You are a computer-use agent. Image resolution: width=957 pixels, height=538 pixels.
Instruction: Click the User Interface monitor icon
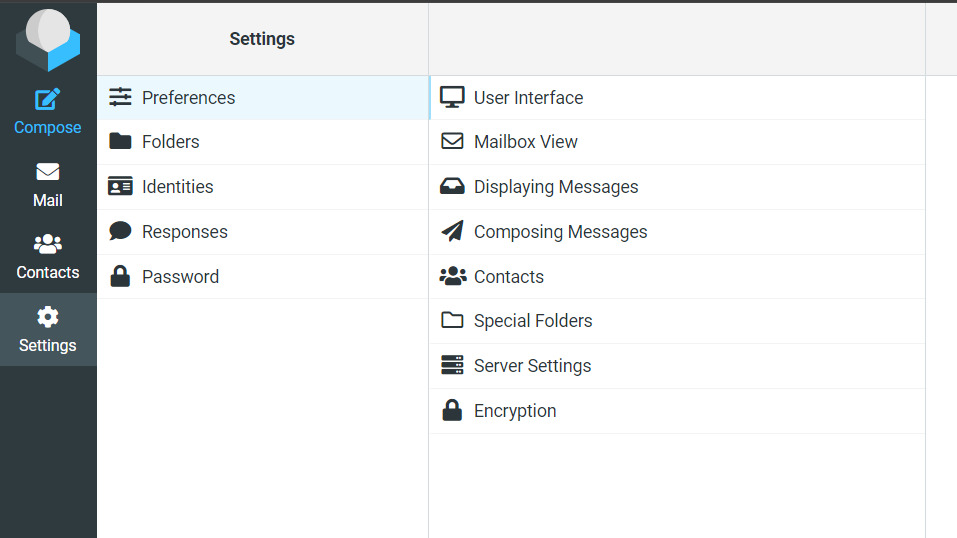[452, 97]
